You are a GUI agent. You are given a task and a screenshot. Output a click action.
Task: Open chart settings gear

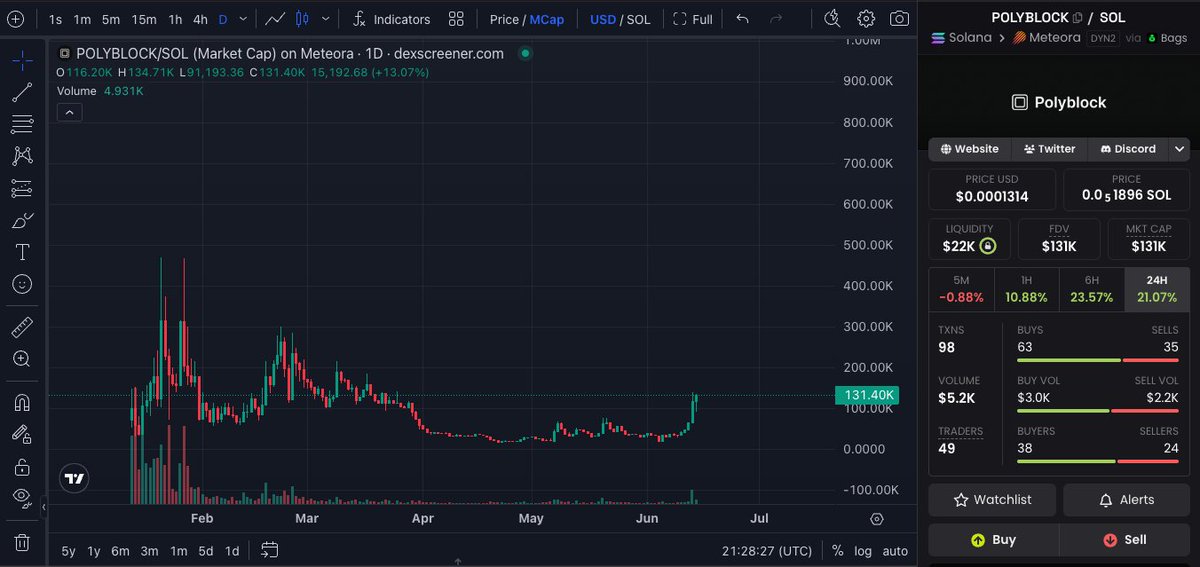point(866,19)
